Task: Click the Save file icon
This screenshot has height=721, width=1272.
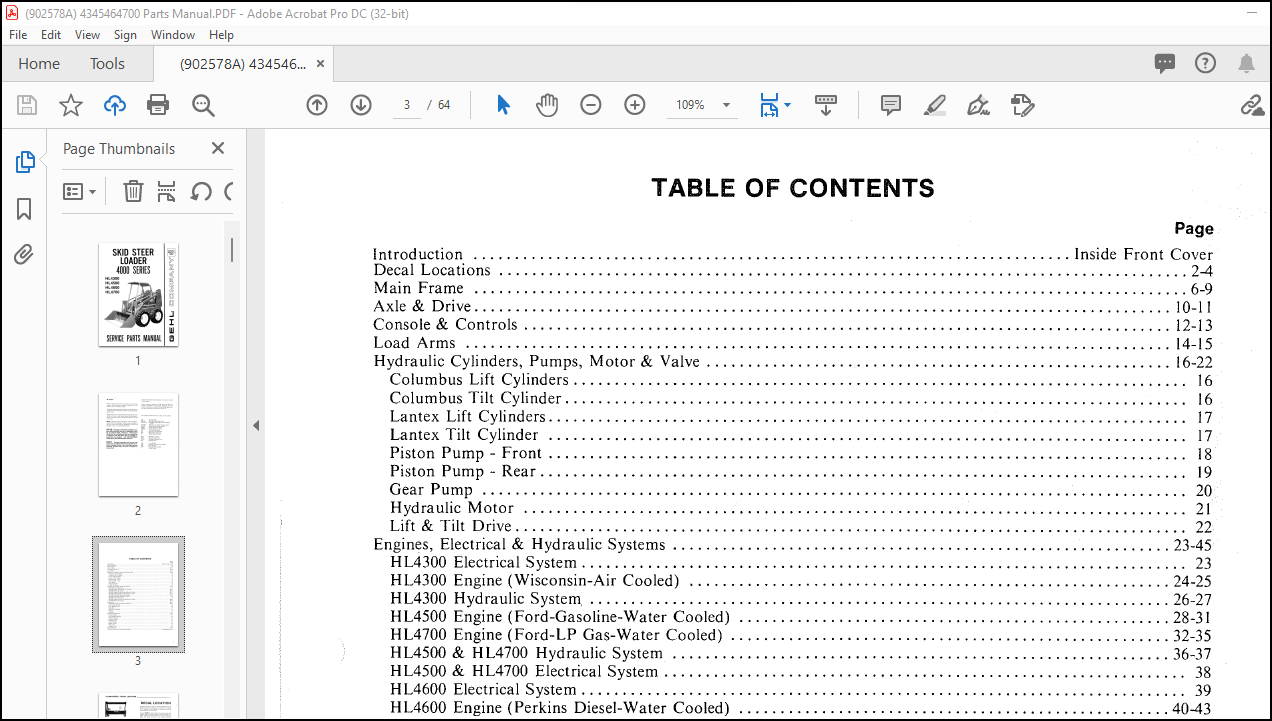Action: (27, 105)
